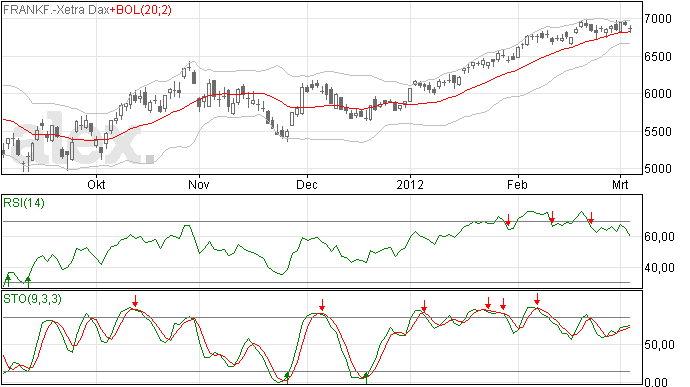Select the green up arrow in STO mid-December

click(366, 377)
